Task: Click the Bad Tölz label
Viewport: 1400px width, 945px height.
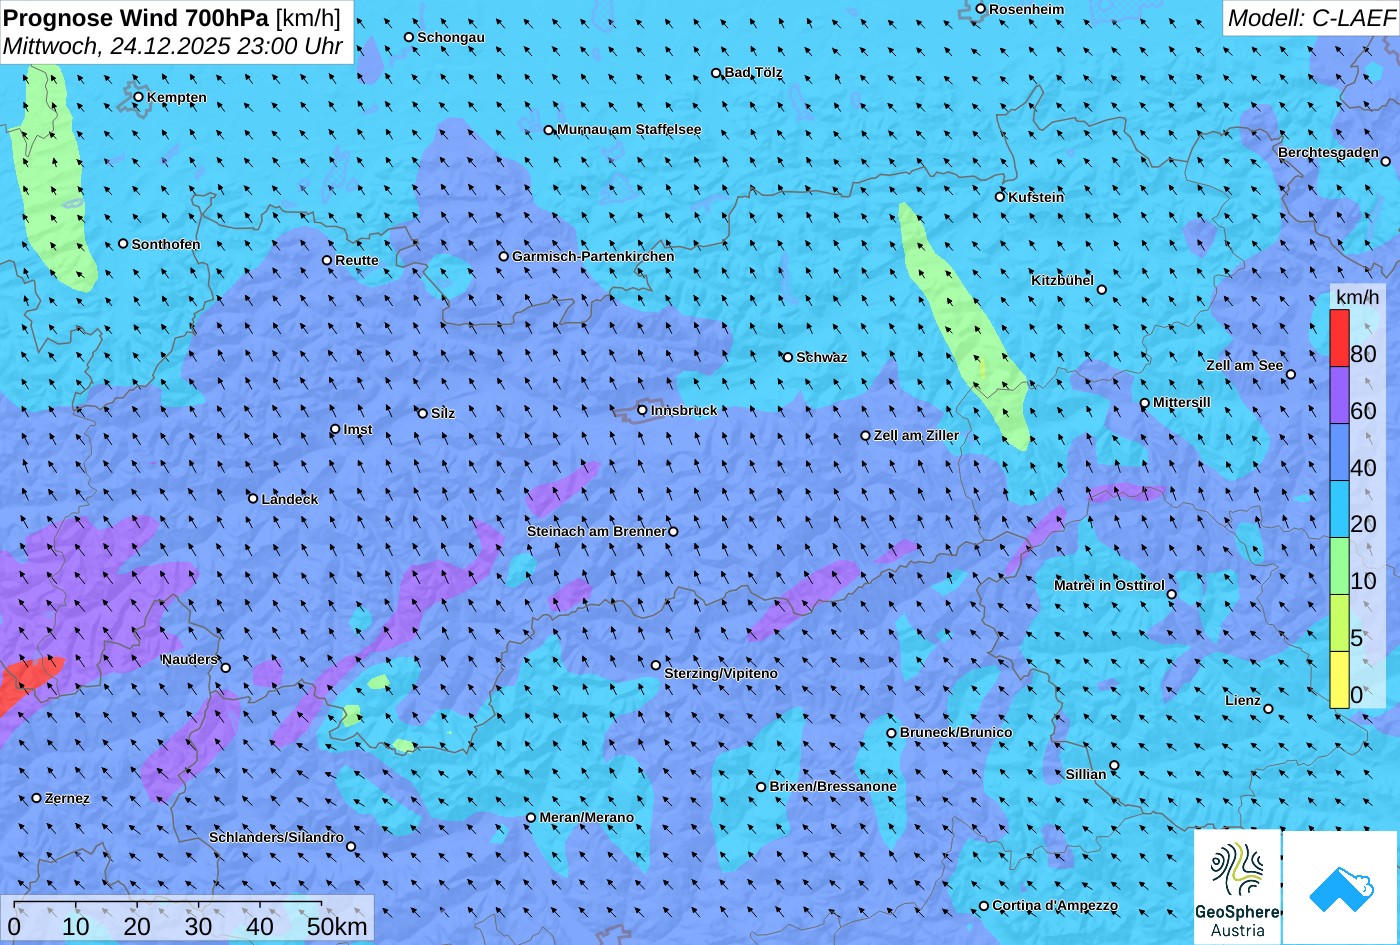Action: click(753, 72)
